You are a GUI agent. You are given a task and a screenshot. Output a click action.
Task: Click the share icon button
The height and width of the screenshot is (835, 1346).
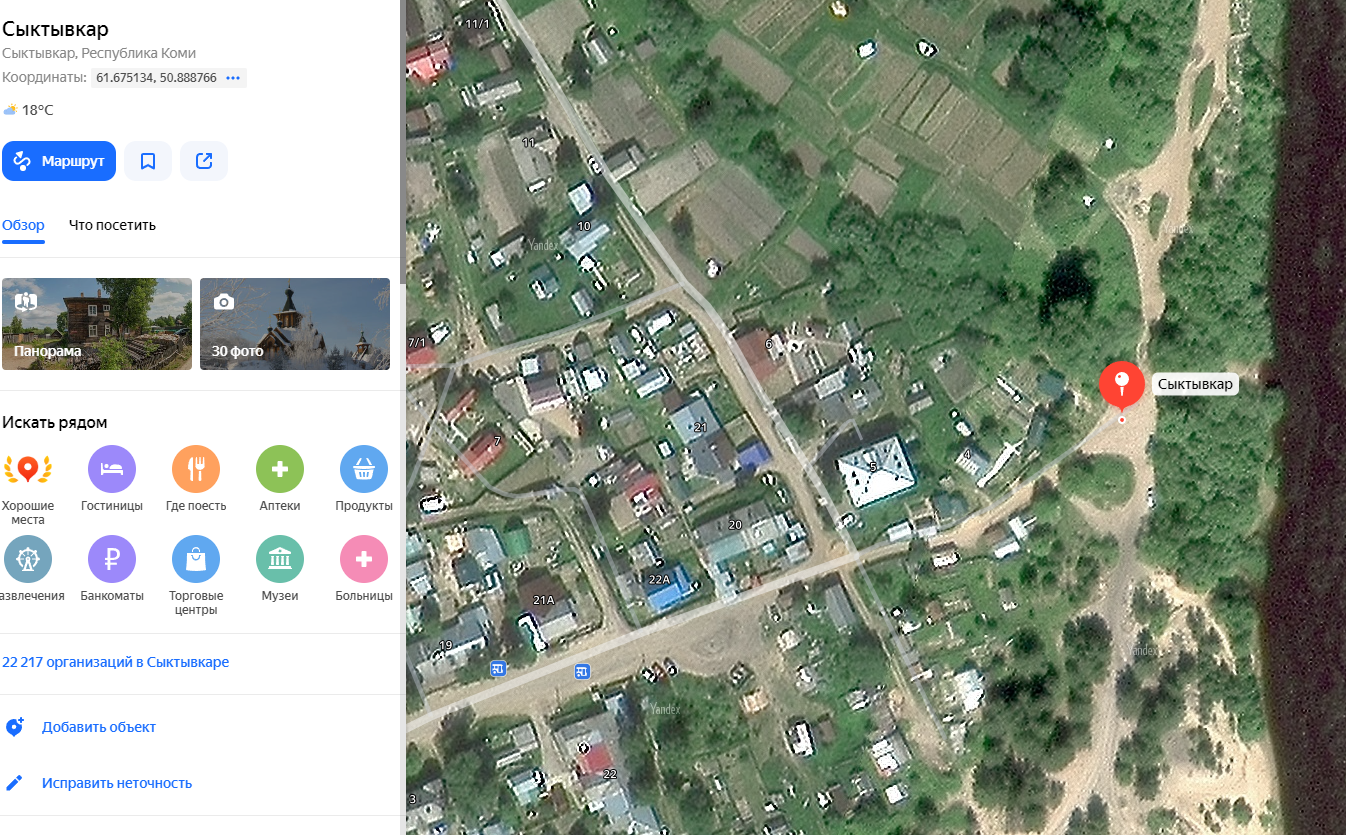[x=204, y=161]
